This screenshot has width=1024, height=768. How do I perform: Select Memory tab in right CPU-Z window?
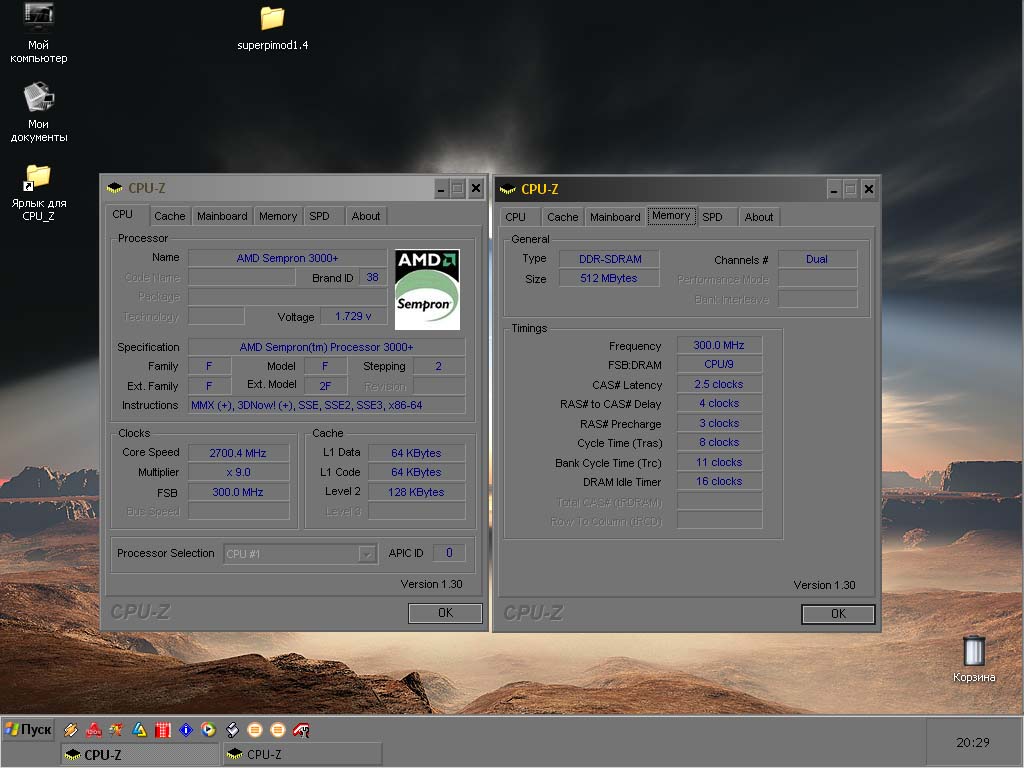671,216
